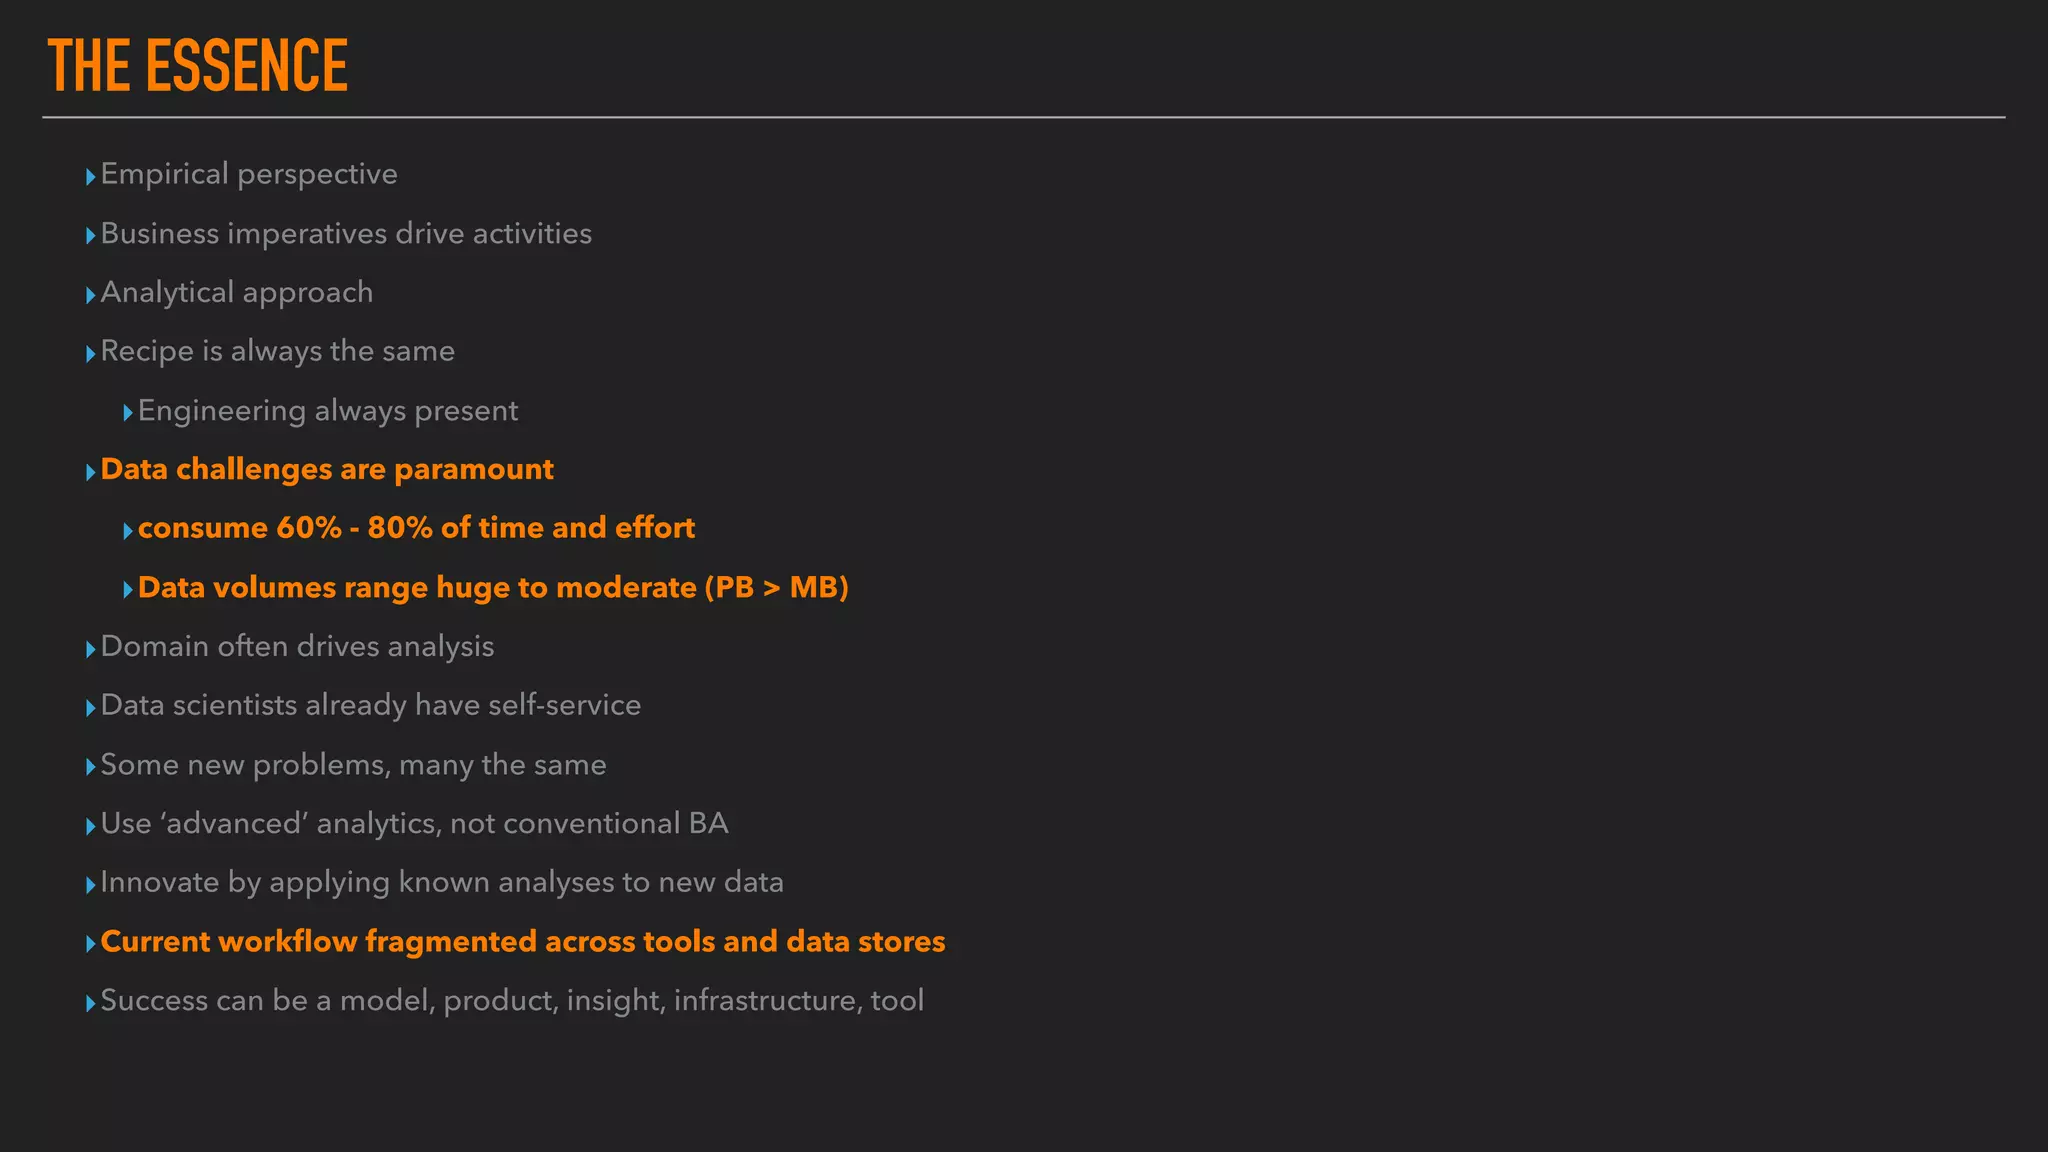The image size is (2048, 1152).
Task: Click the bullet arrow before Domain often drives analysis
Action: (91, 649)
